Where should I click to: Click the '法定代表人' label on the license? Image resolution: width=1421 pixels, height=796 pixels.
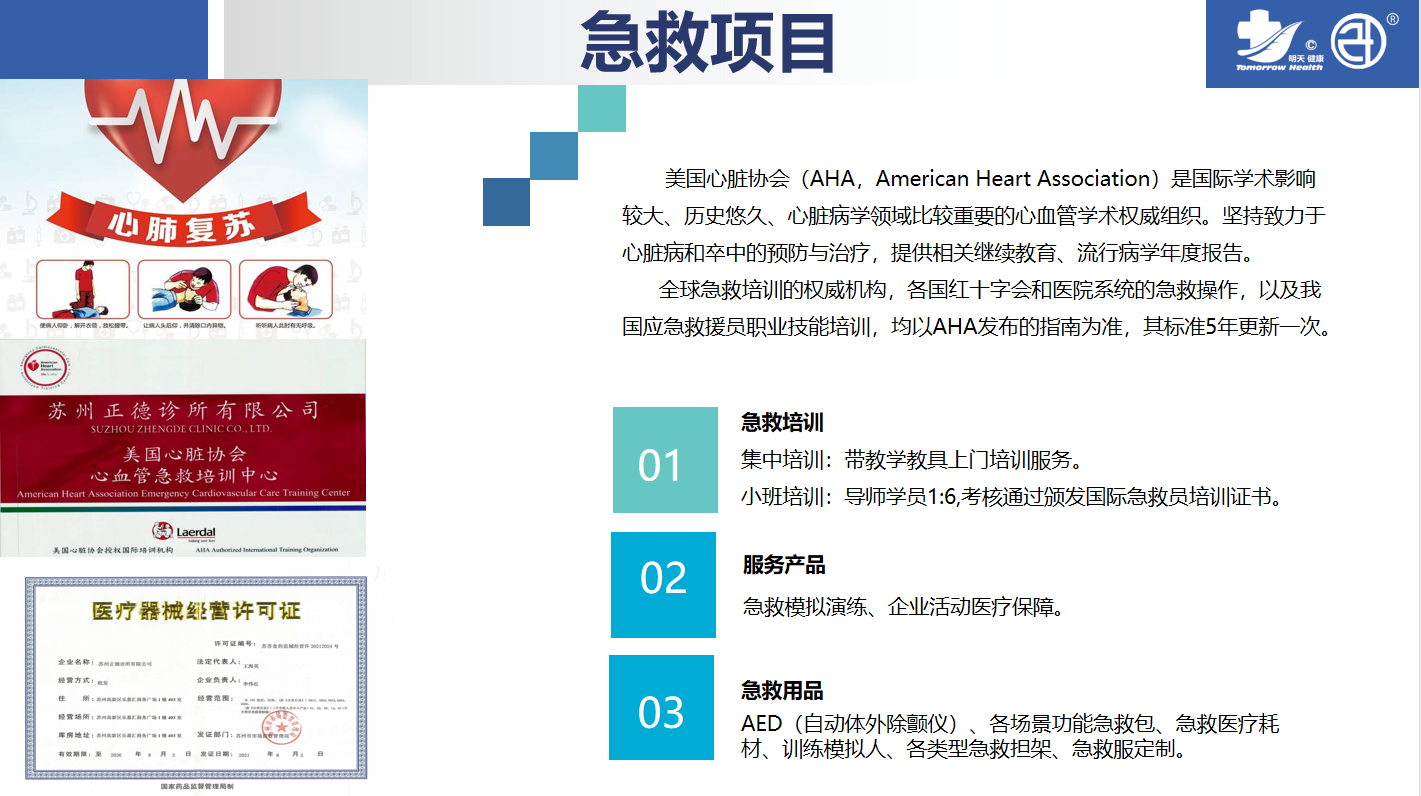pos(218,663)
